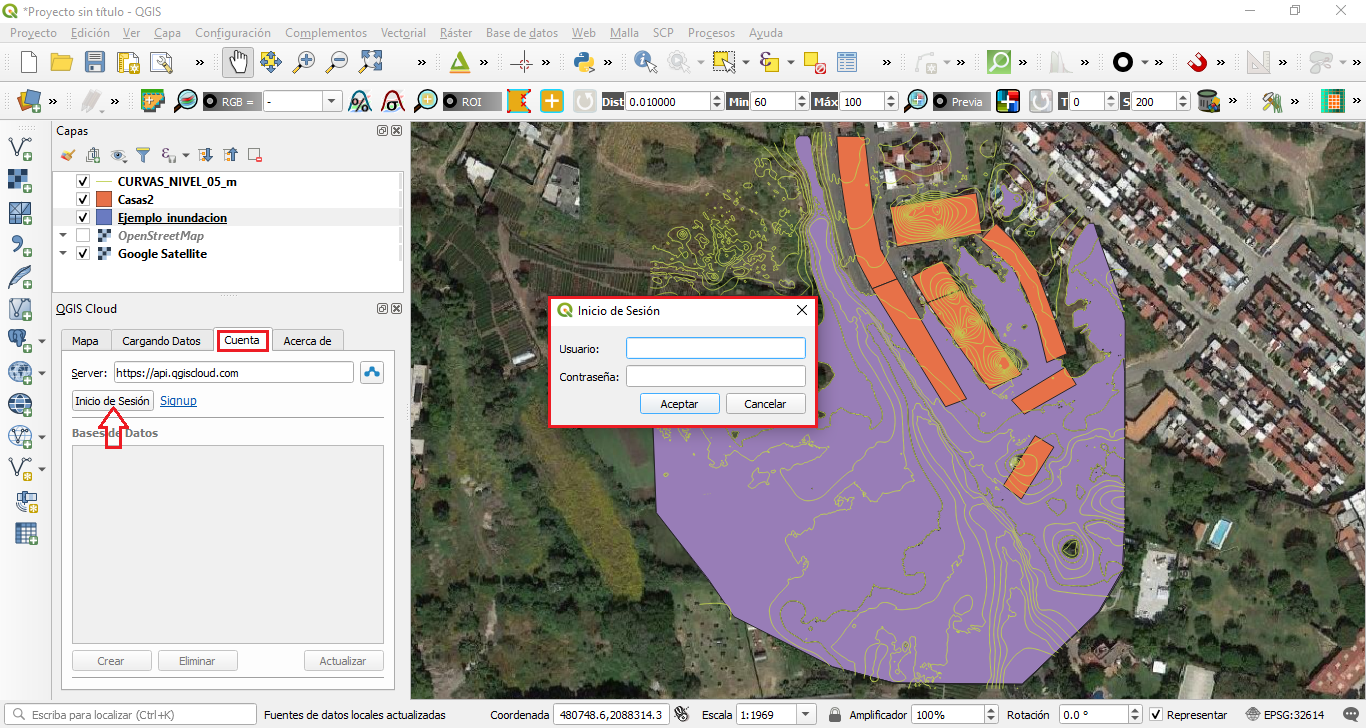Open the Python console icon

584,62
